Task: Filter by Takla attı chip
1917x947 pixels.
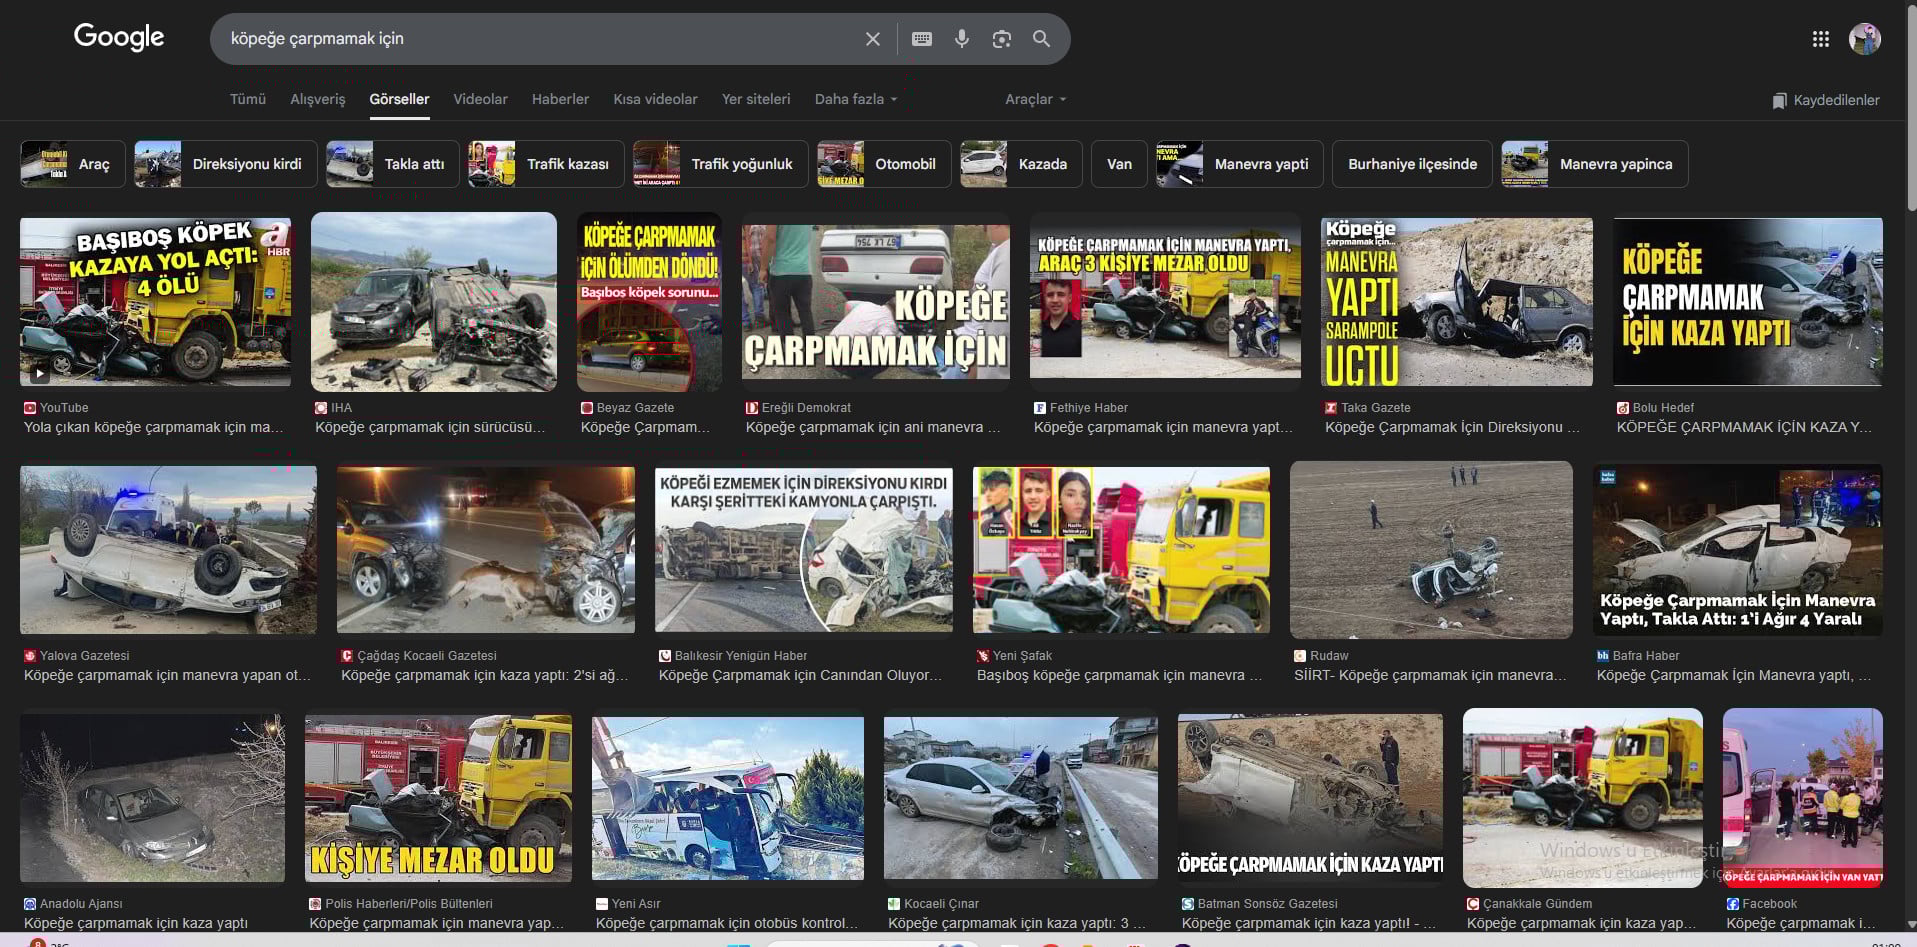Action: [392, 164]
